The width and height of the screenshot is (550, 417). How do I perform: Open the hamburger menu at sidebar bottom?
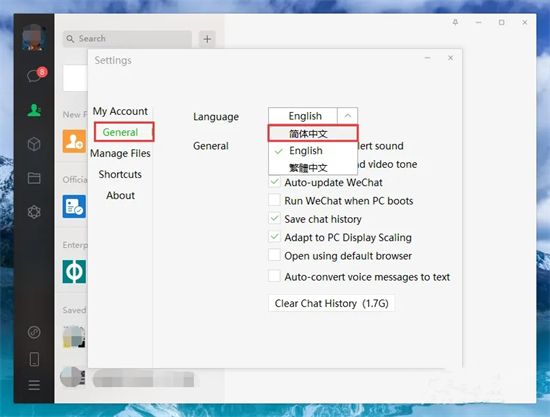point(34,385)
